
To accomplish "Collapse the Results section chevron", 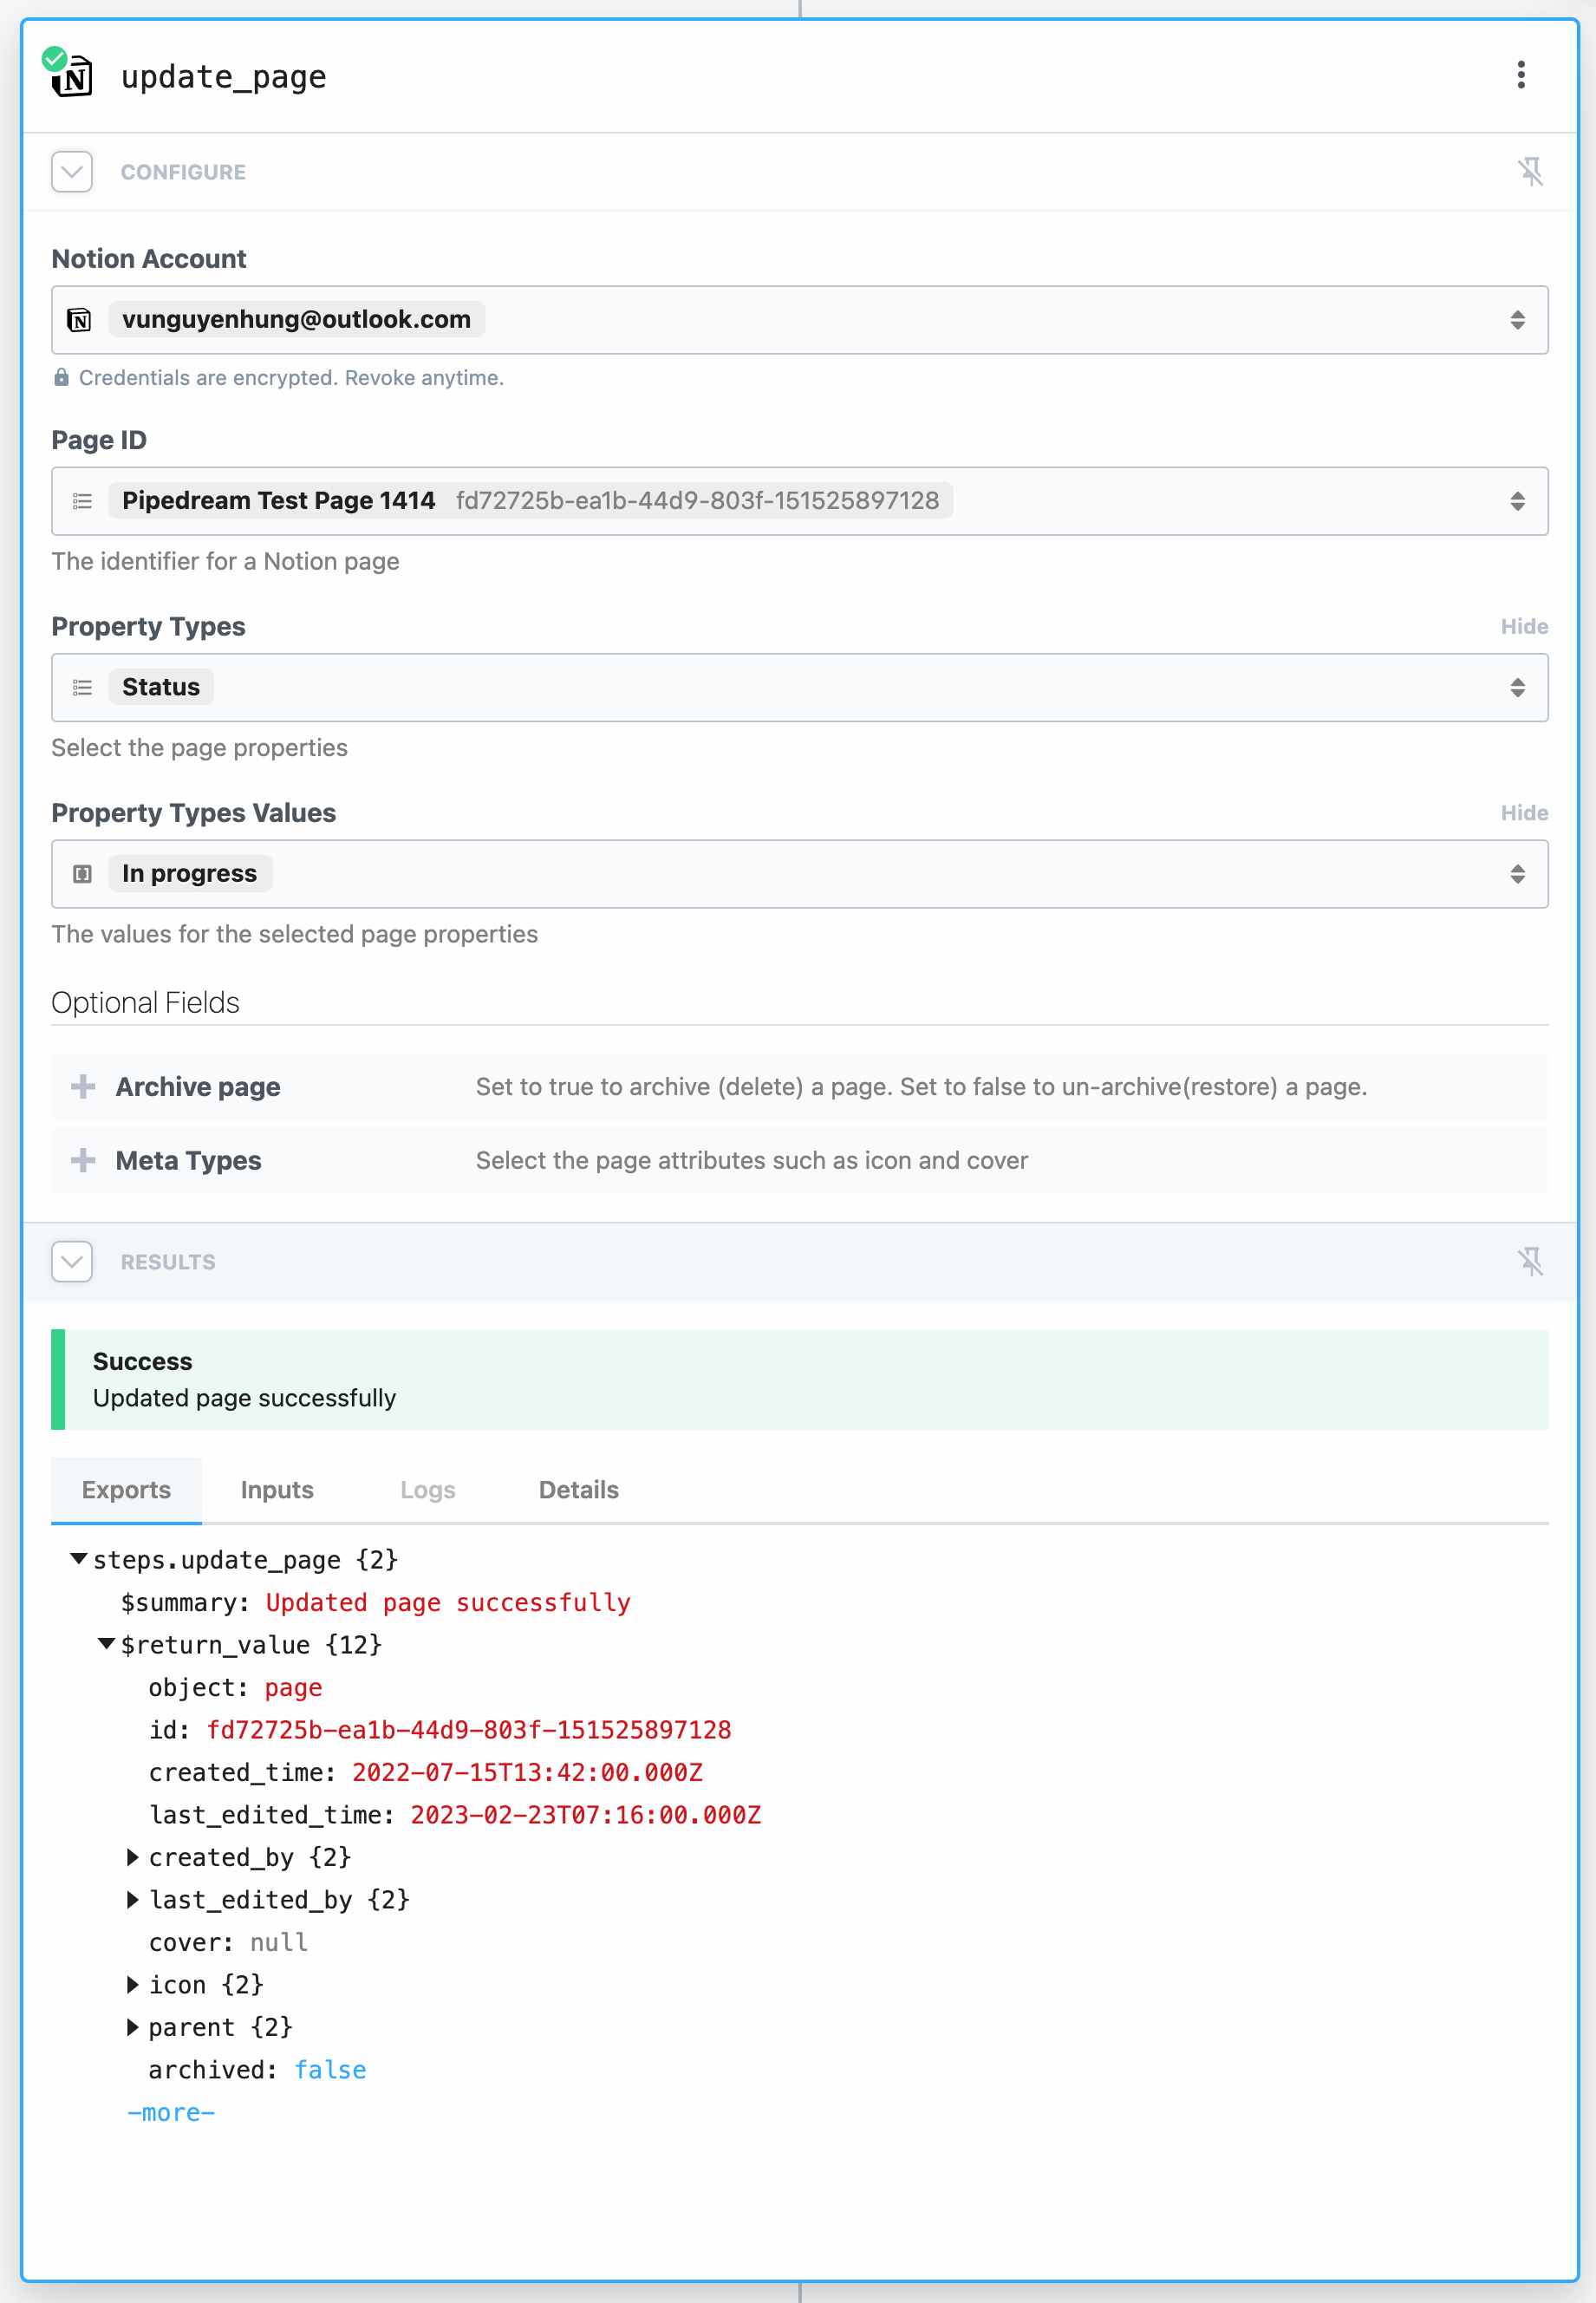I will [x=72, y=1262].
